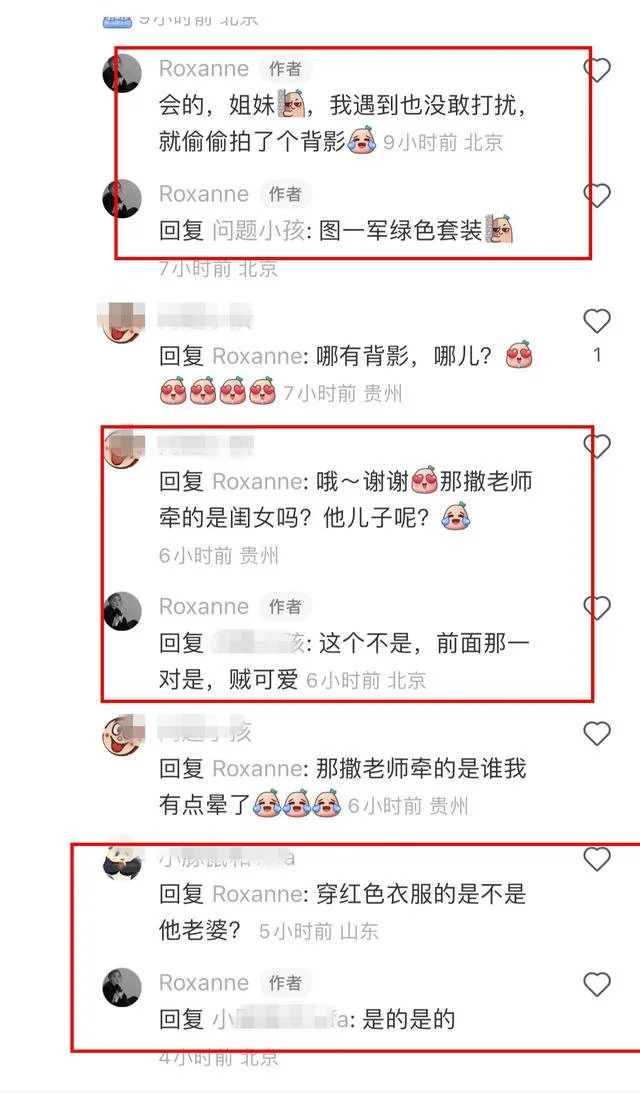This screenshot has width=640, height=1093.
Task: Tap heart on 哪有背影 comment
Action: 597,321
